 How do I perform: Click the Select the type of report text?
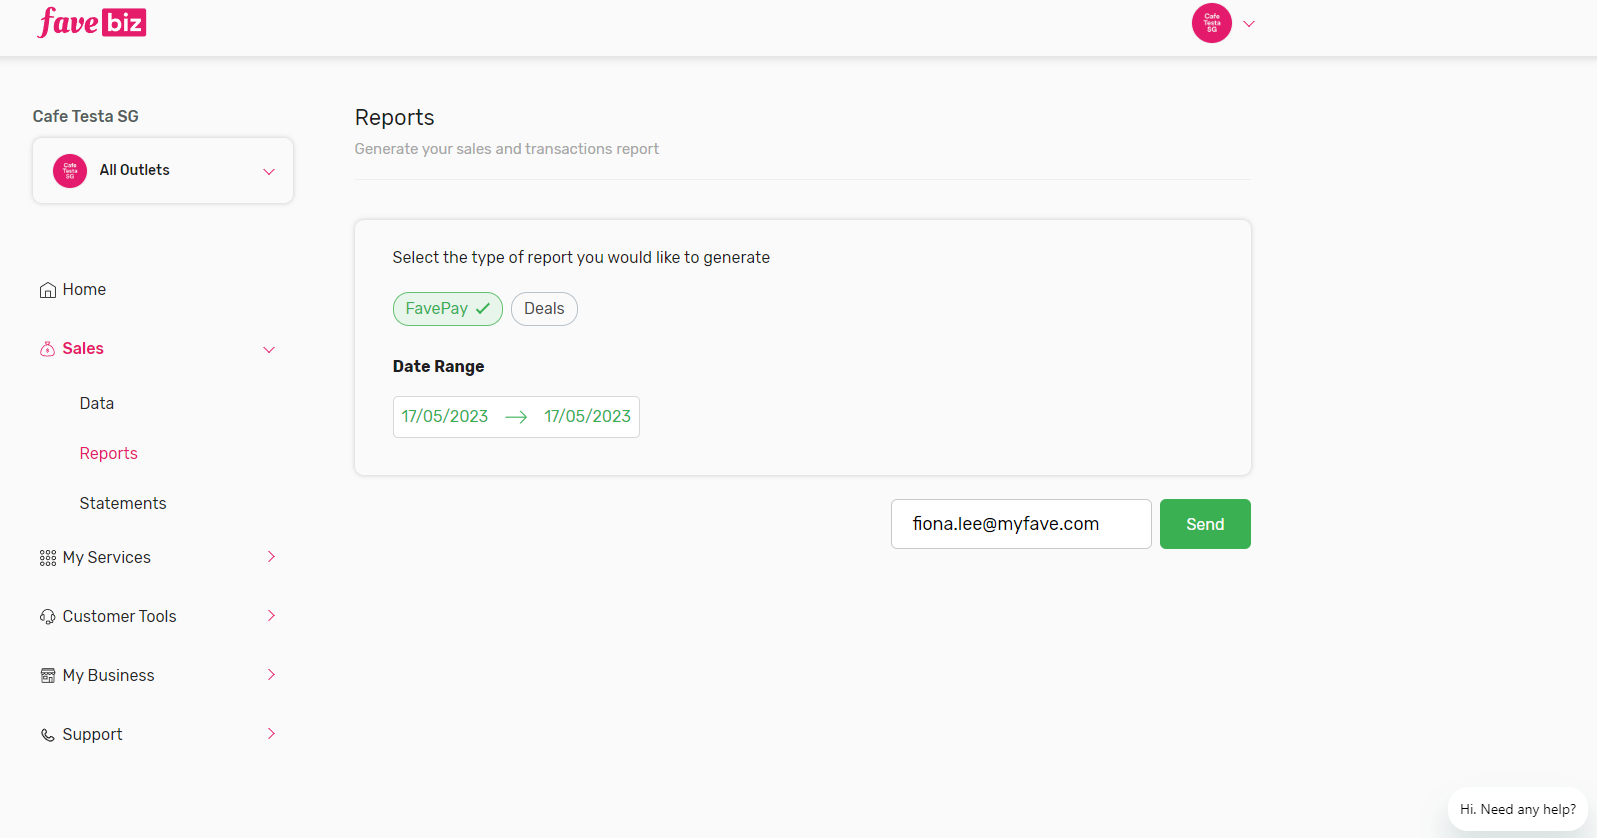point(581,258)
